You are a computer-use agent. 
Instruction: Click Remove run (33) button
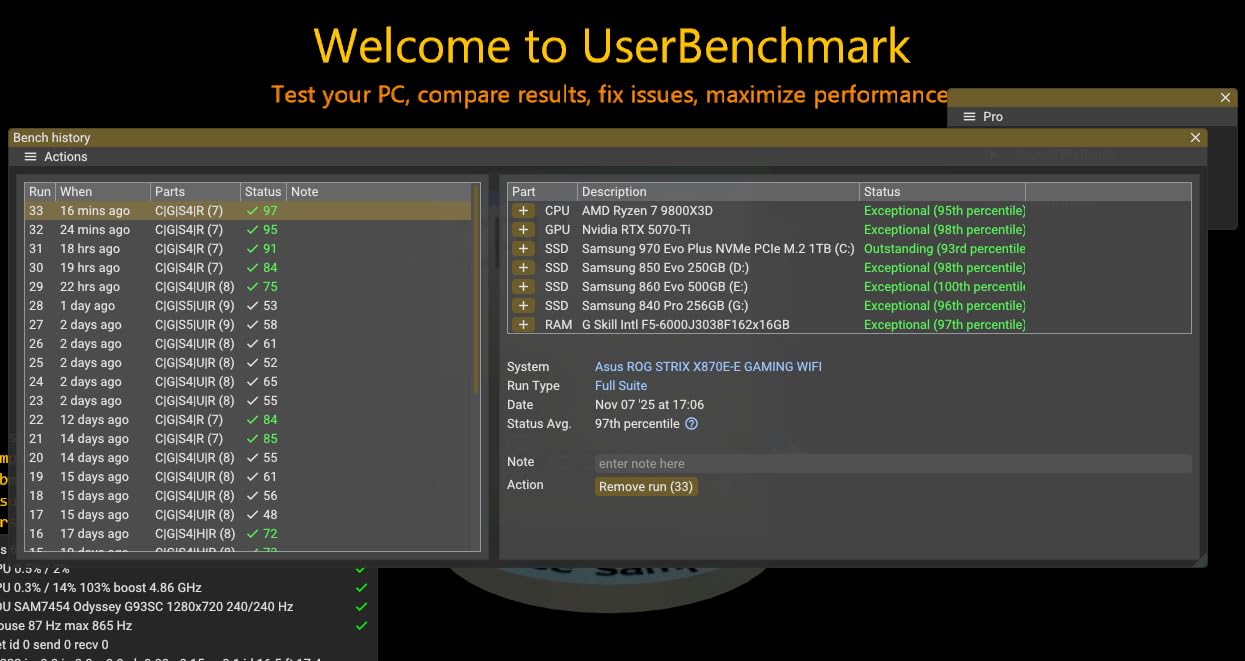646,487
